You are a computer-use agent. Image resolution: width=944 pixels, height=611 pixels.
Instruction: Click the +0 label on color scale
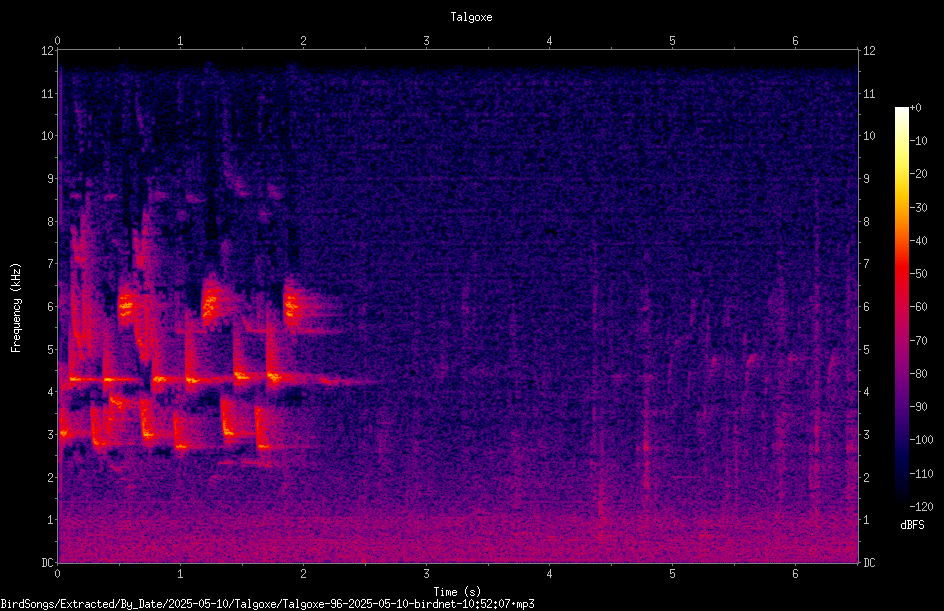(915, 108)
